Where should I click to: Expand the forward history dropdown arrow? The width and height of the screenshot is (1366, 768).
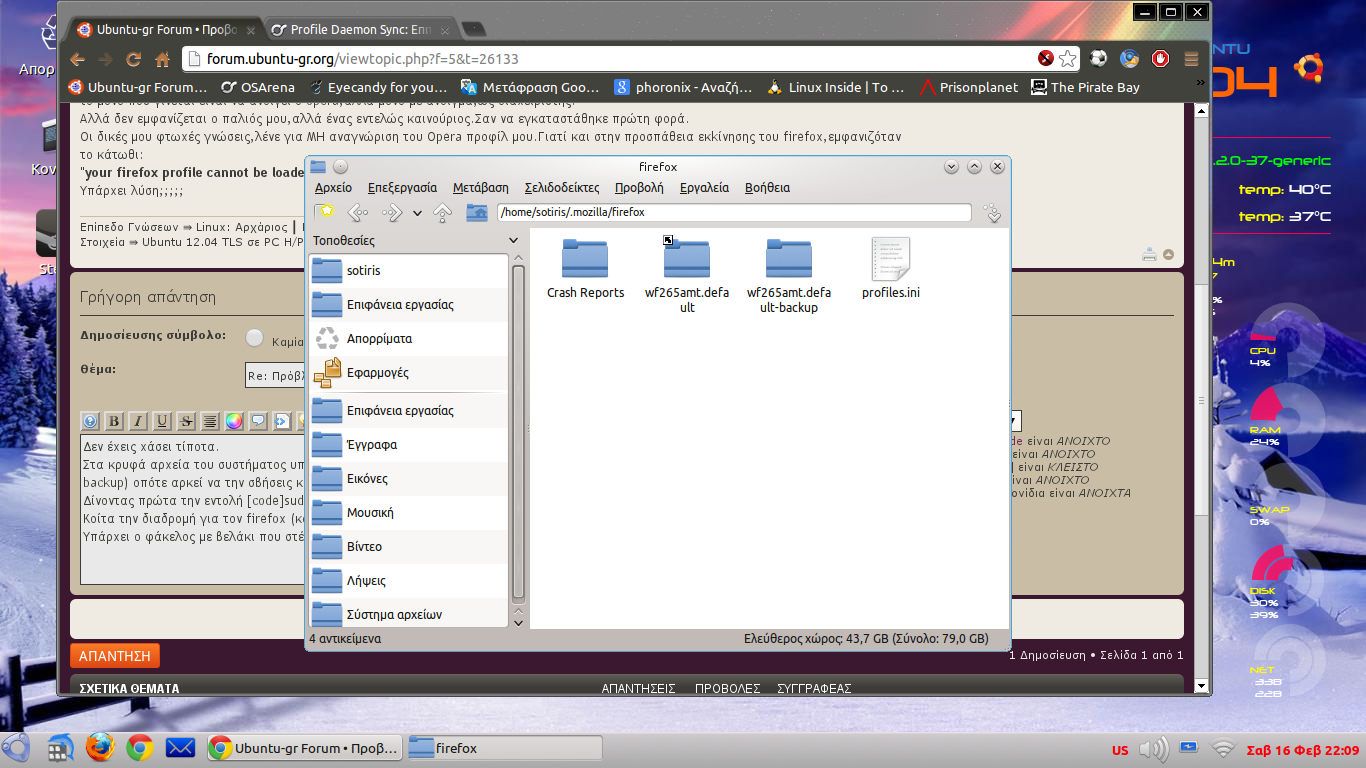tap(417, 213)
